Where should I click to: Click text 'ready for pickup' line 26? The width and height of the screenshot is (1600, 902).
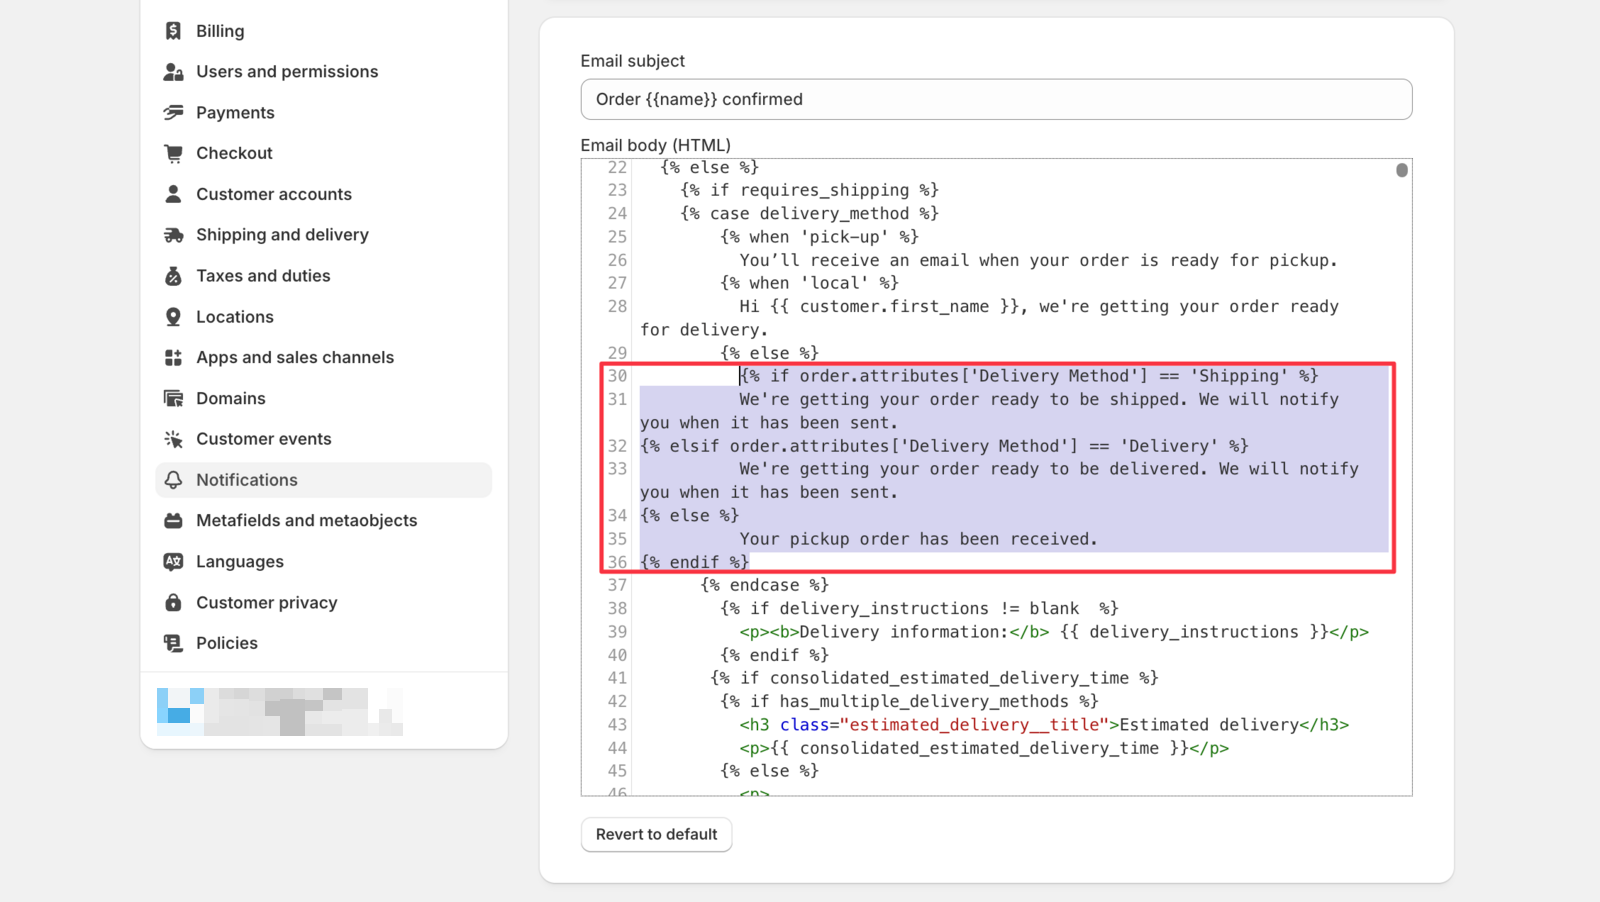[x=1253, y=260]
